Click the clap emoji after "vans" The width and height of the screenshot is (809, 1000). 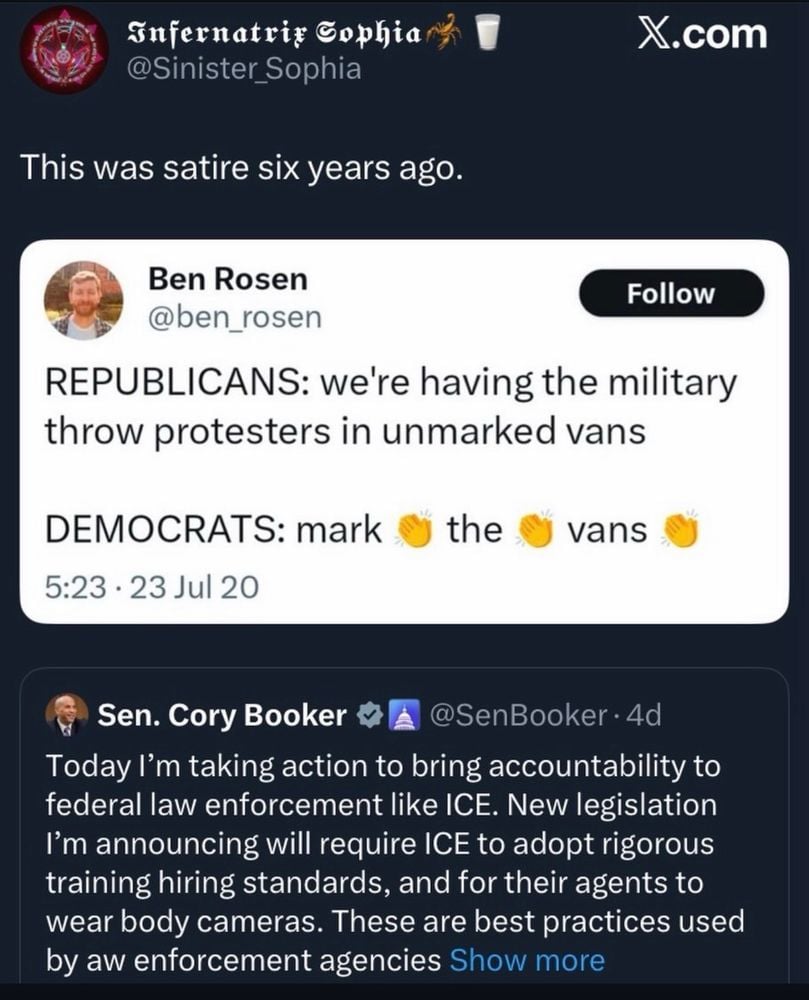point(679,529)
